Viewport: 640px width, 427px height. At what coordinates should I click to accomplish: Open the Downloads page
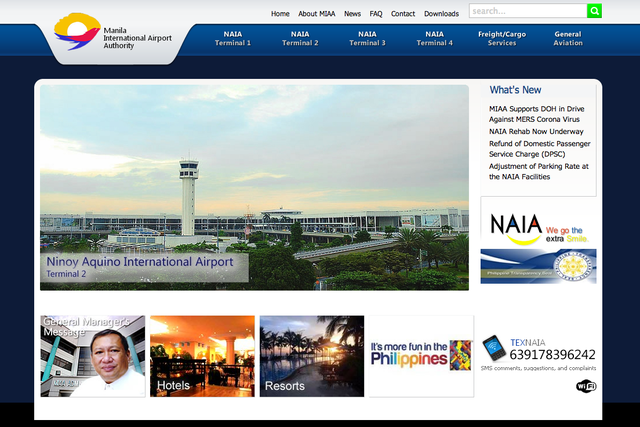[441, 13]
